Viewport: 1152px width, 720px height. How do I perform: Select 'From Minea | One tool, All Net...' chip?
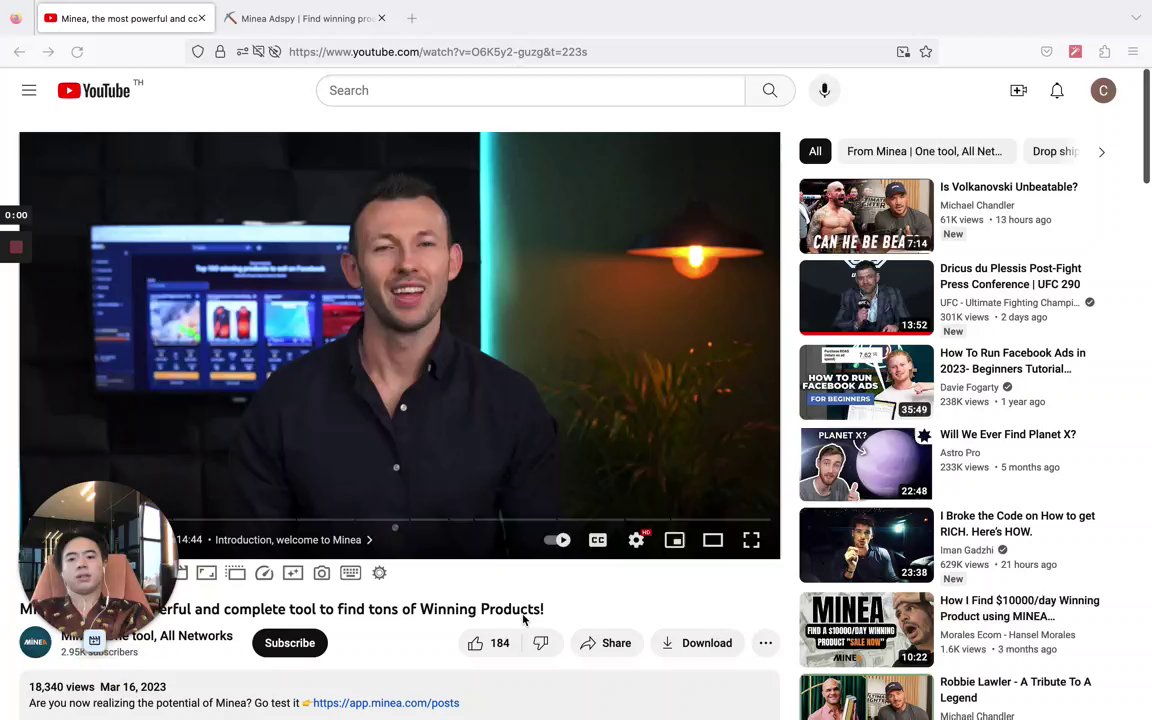[x=924, y=151]
